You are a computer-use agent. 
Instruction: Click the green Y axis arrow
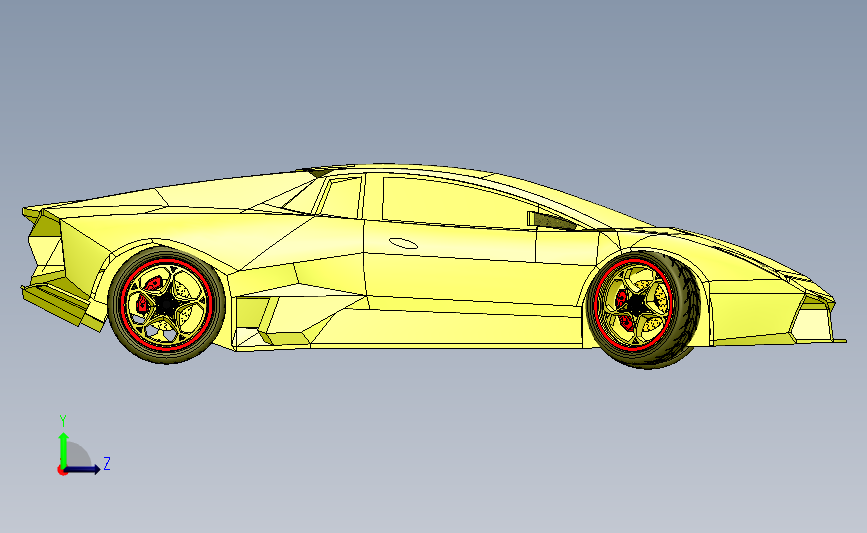click(63, 451)
